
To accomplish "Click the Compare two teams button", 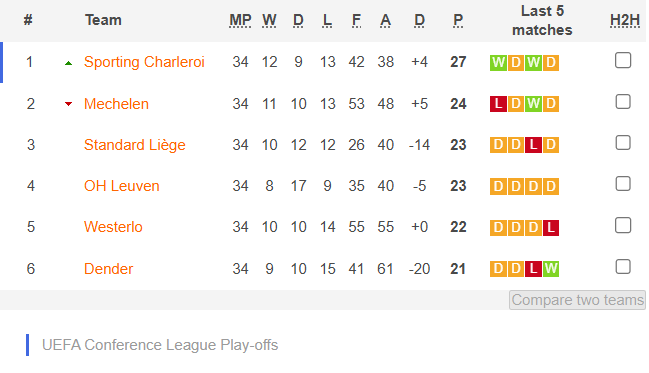I will pyautogui.click(x=577, y=300).
